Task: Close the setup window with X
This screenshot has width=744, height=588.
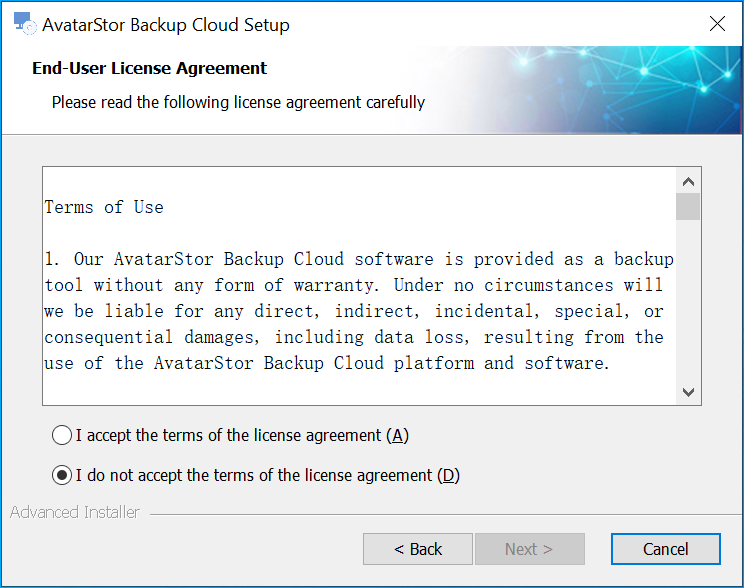Action: (x=717, y=23)
